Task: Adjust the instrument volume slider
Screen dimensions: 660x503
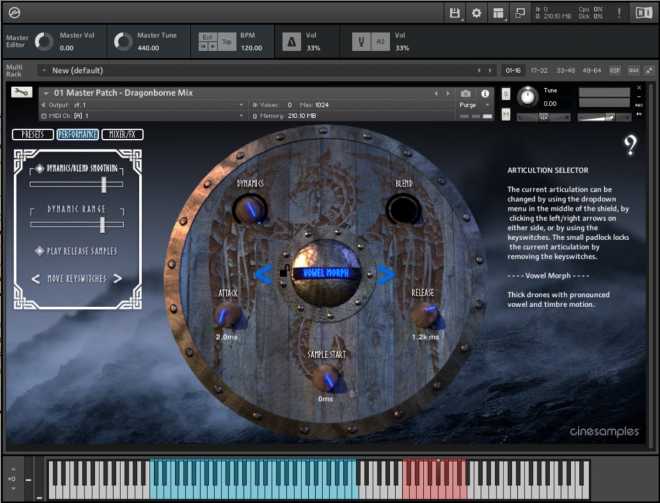Action: pyautogui.click(x=604, y=117)
